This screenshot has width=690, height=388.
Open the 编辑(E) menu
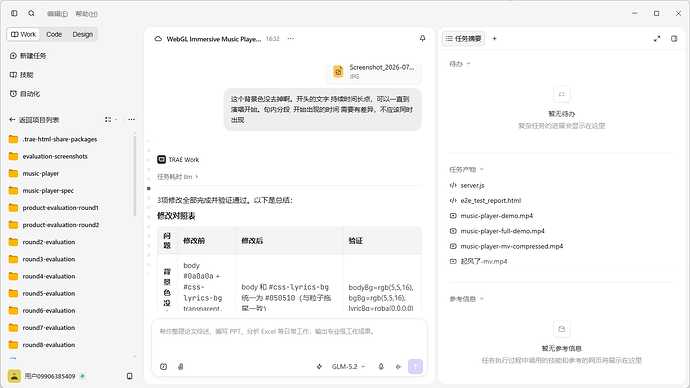pos(57,14)
